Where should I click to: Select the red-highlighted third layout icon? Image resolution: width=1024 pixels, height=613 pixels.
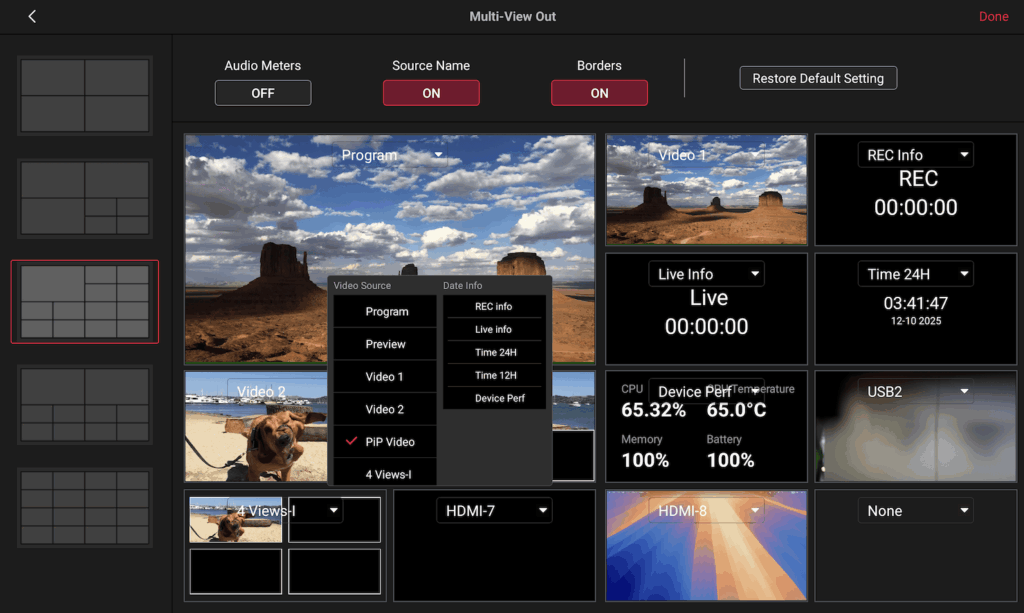(85, 301)
